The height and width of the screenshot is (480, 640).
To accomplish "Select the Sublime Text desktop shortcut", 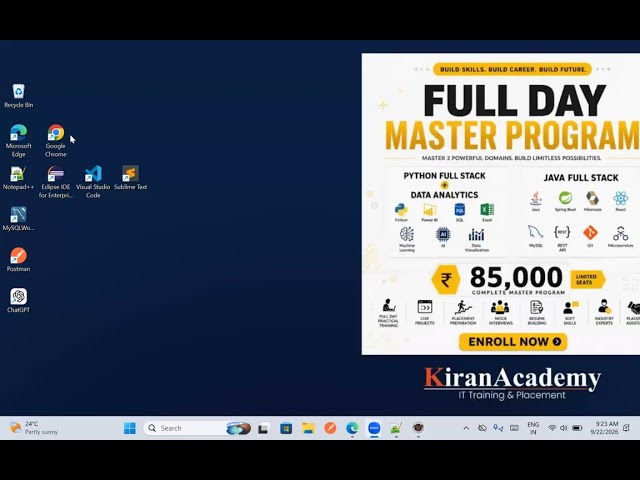I will point(130,178).
